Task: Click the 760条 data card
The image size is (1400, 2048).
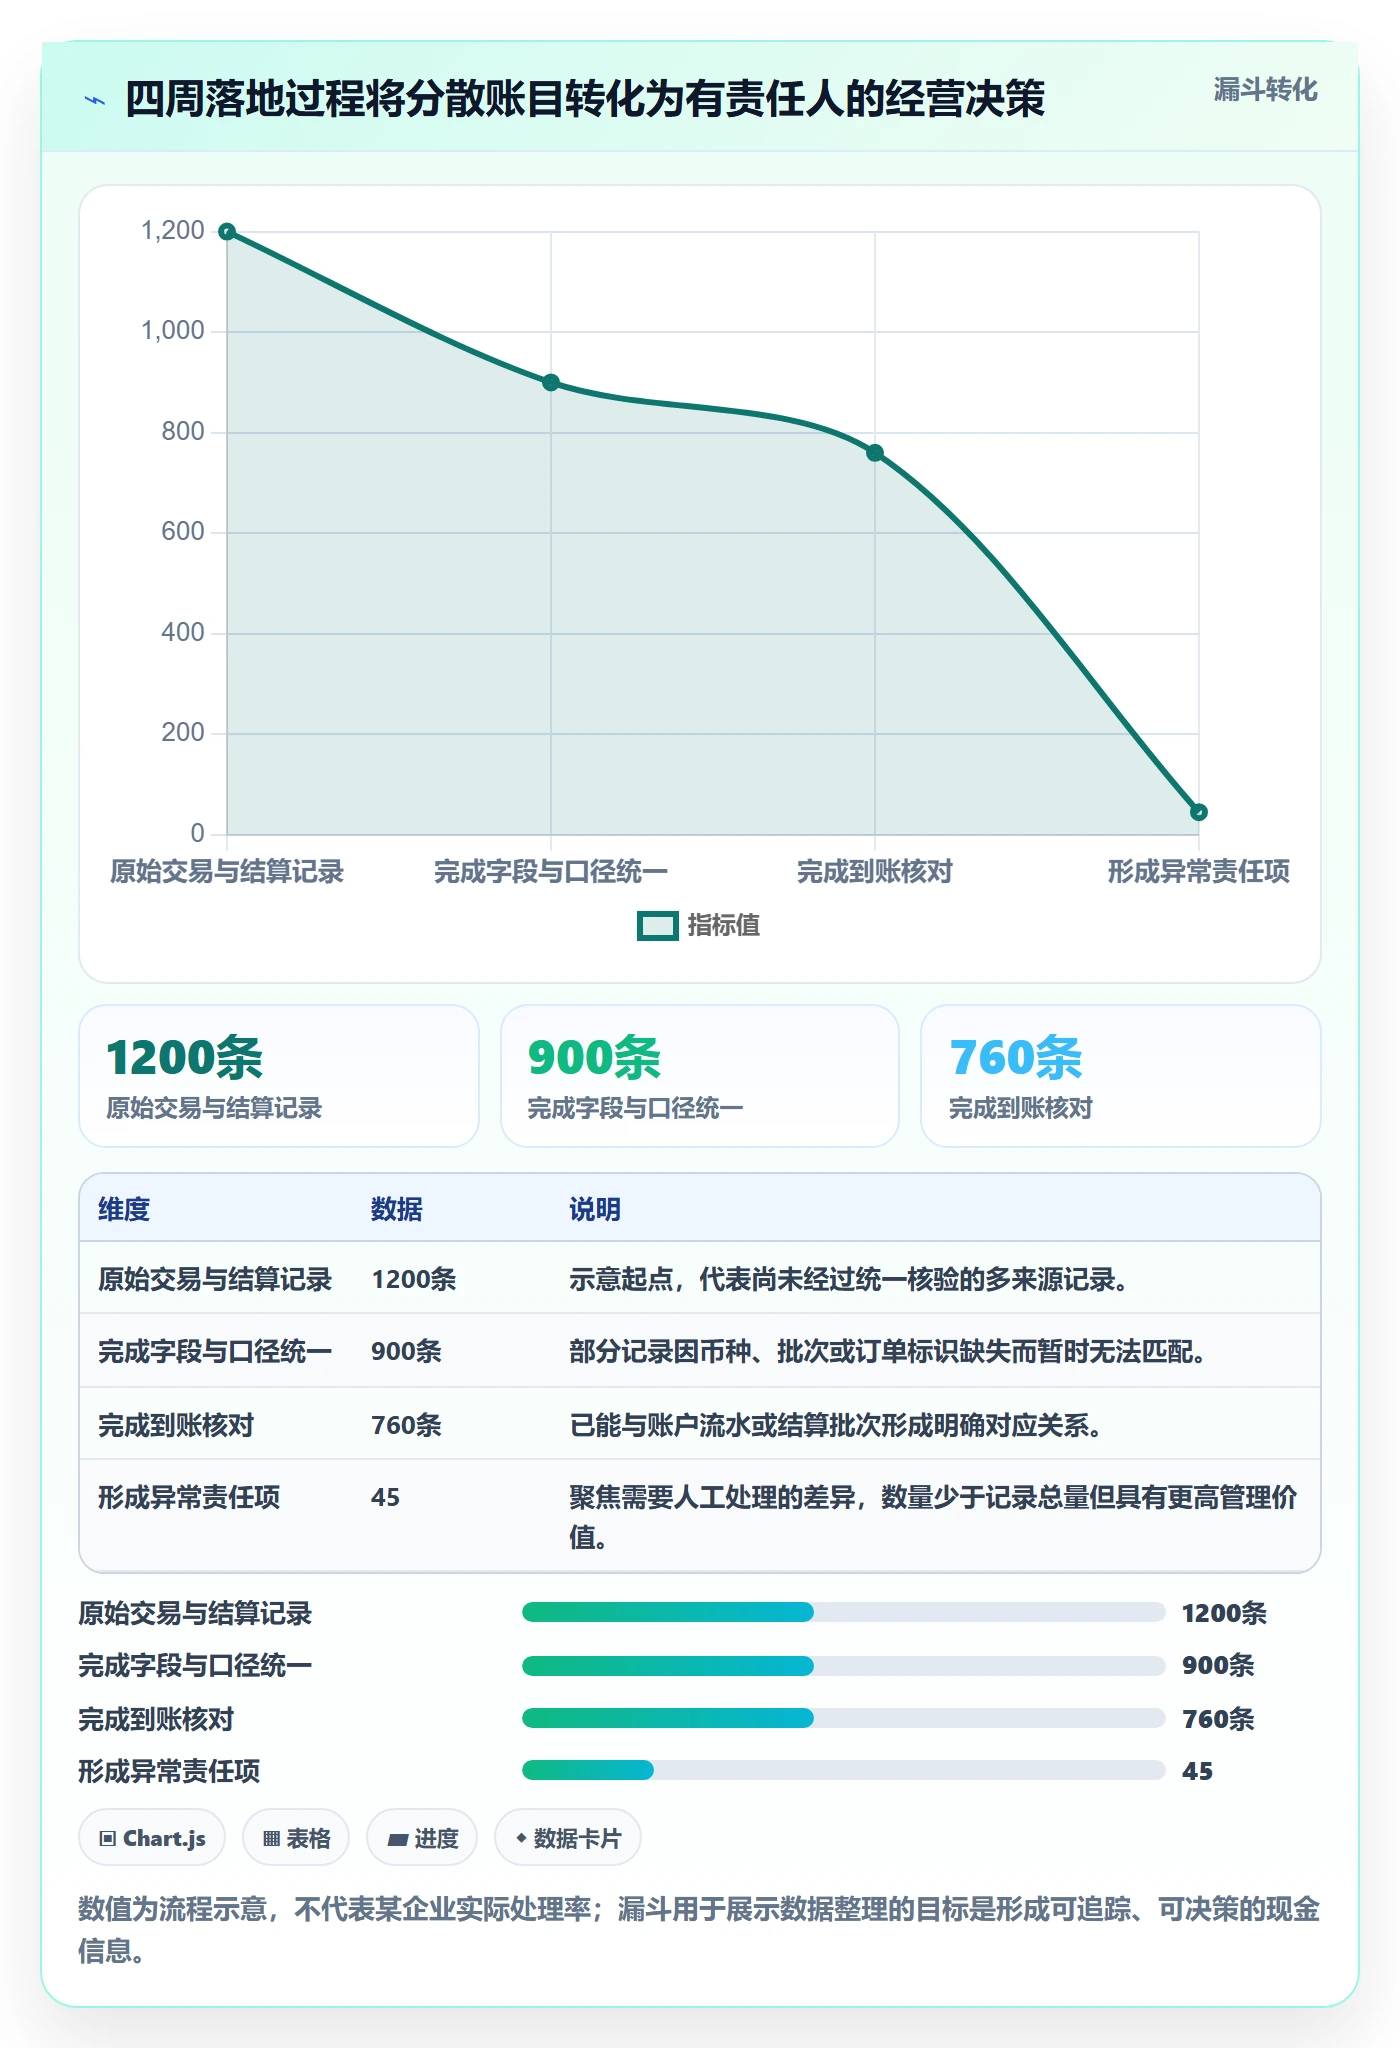Action: point(1121,1076)
